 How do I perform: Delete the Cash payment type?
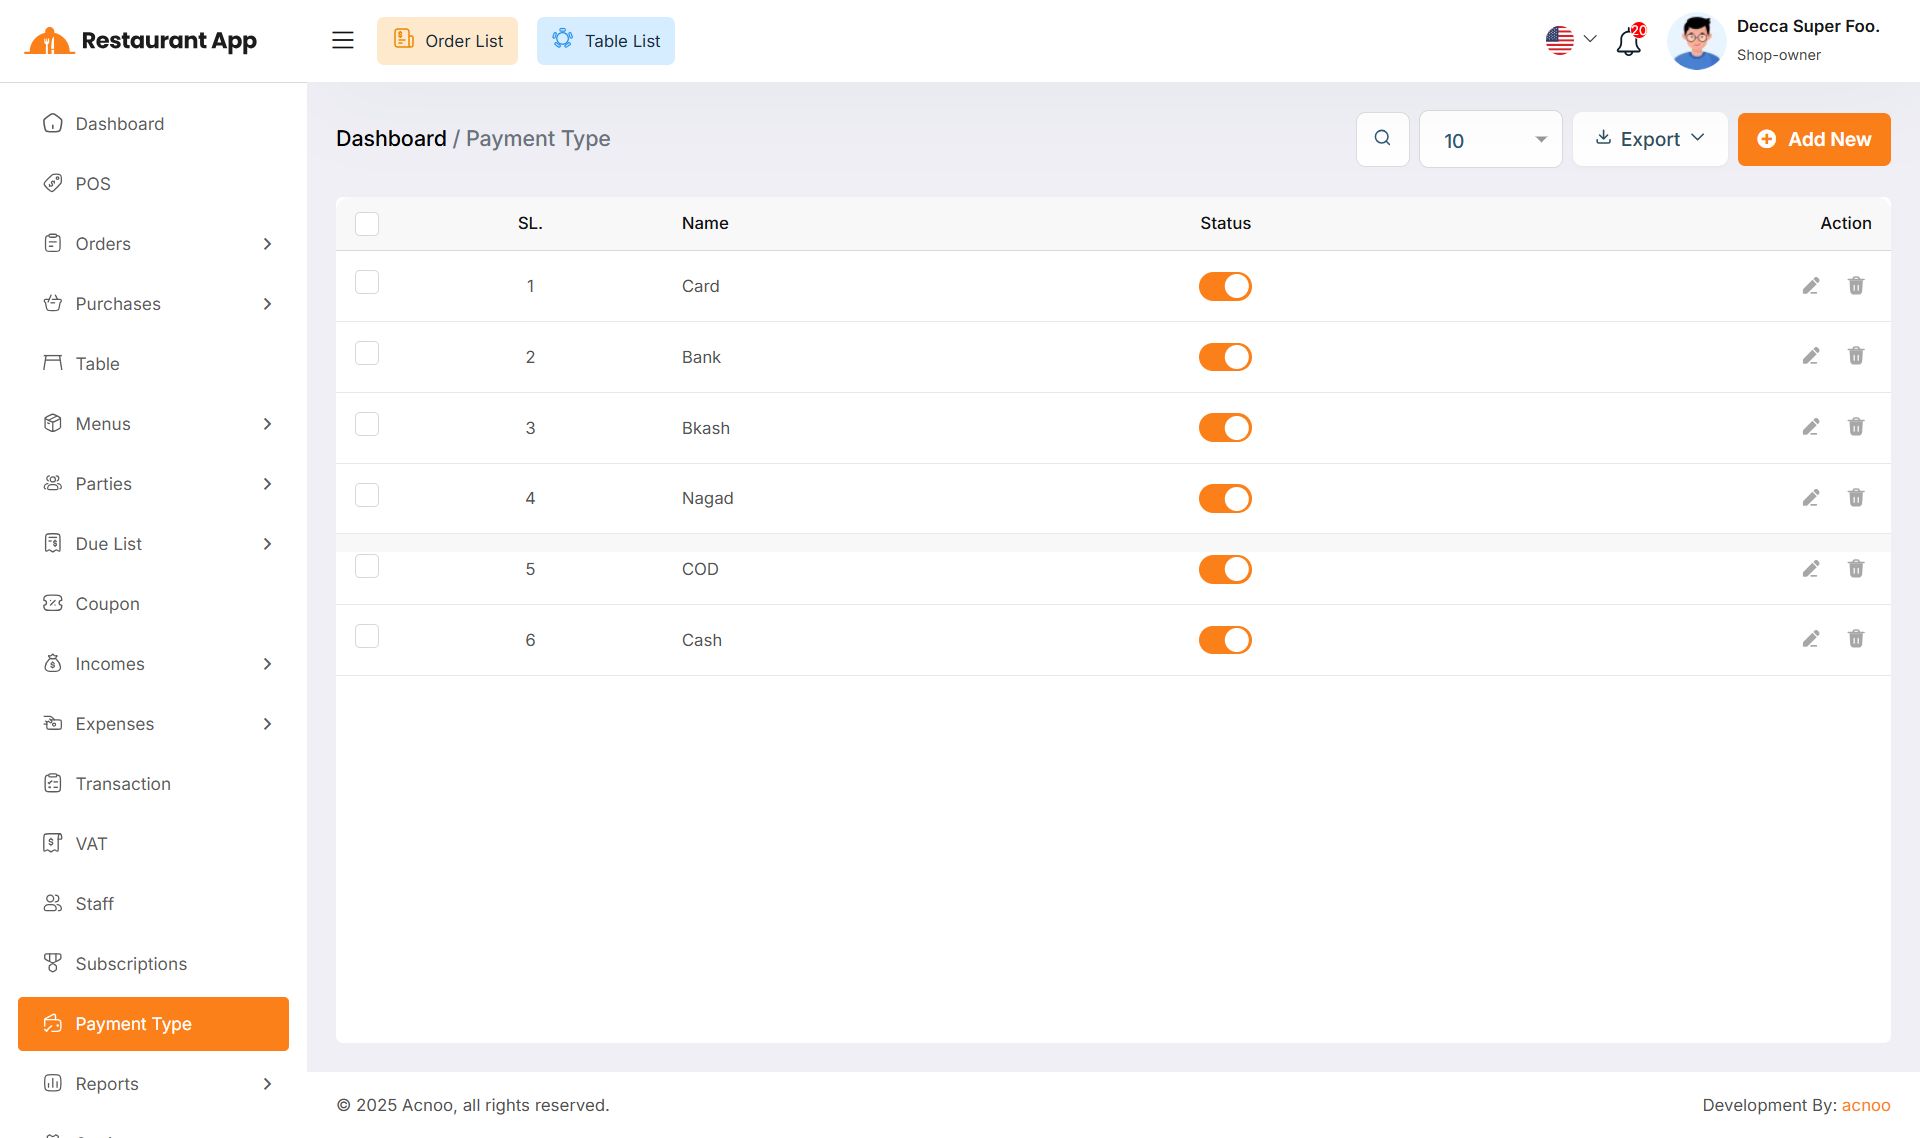[x=1855, y=639]
